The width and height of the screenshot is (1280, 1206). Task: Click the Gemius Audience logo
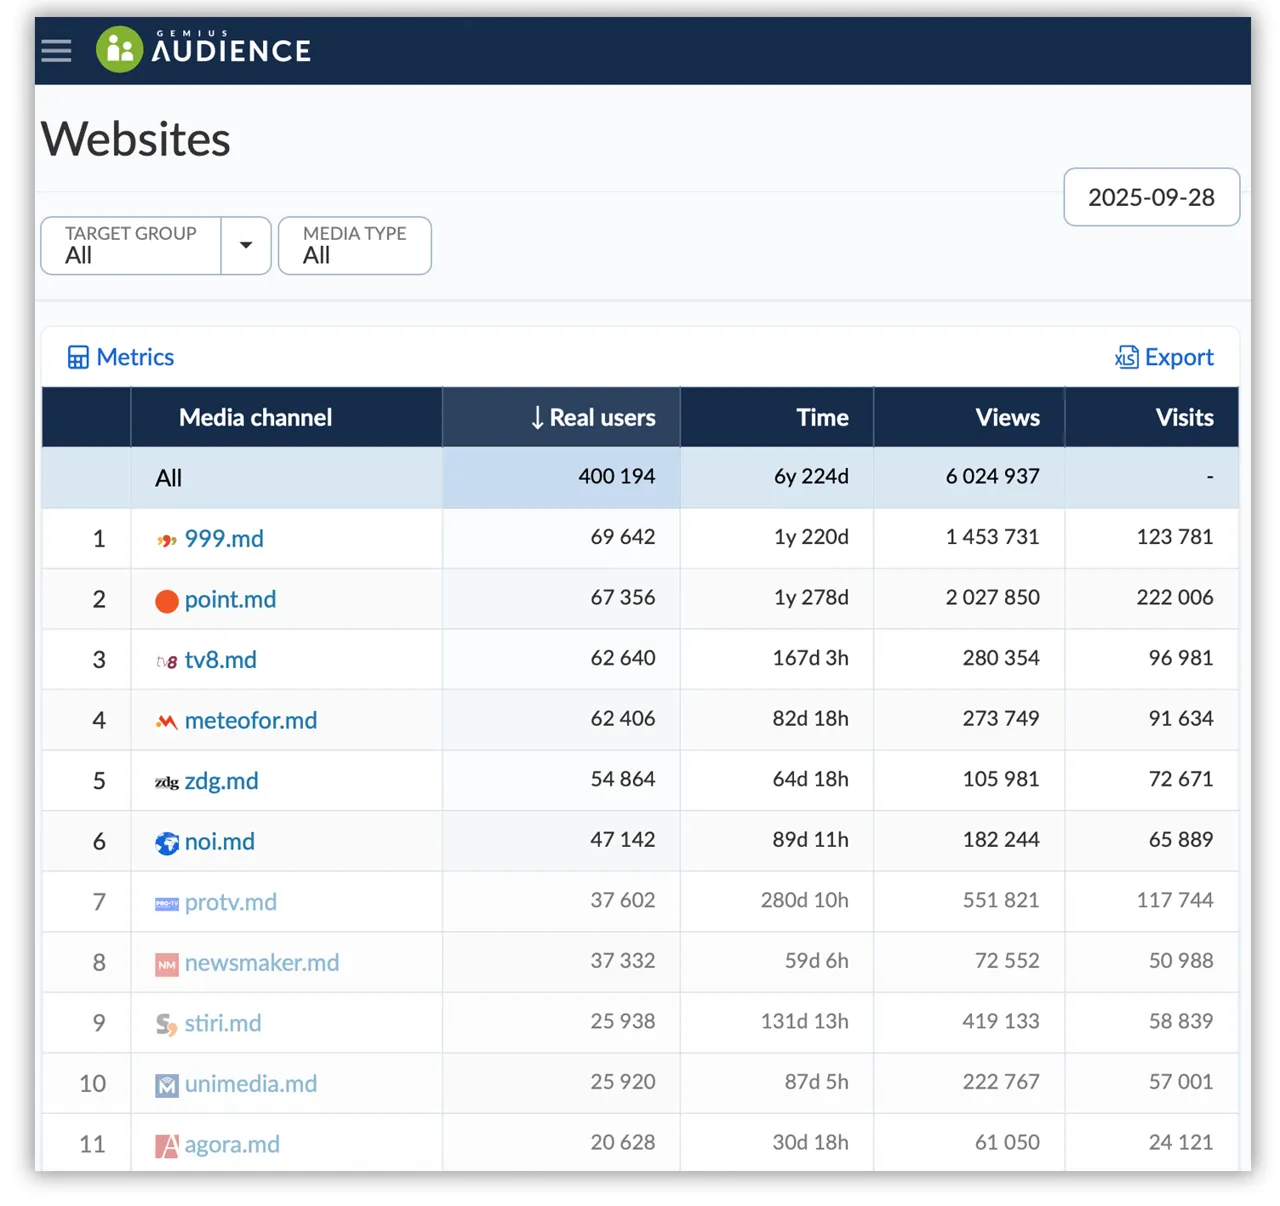(x=203, y=49)
